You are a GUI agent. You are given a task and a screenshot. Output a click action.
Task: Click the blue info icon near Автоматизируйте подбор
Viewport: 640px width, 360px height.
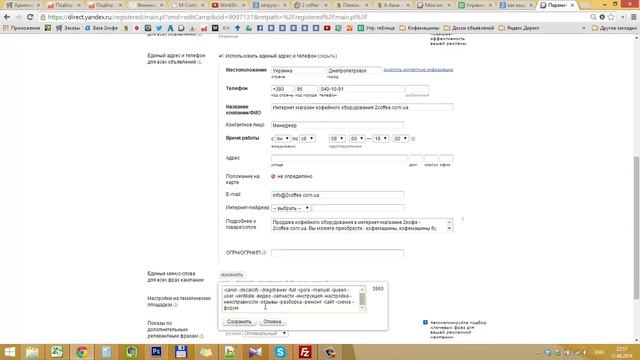tap(425, 322)
